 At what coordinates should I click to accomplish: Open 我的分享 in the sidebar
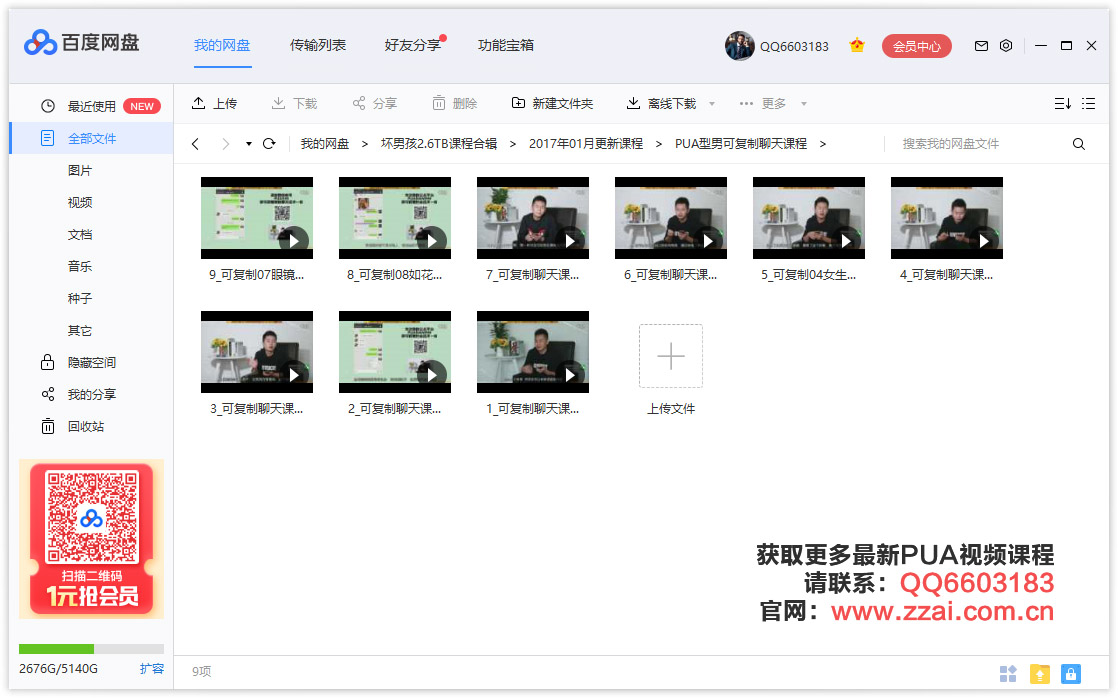[x=91, y=395]
